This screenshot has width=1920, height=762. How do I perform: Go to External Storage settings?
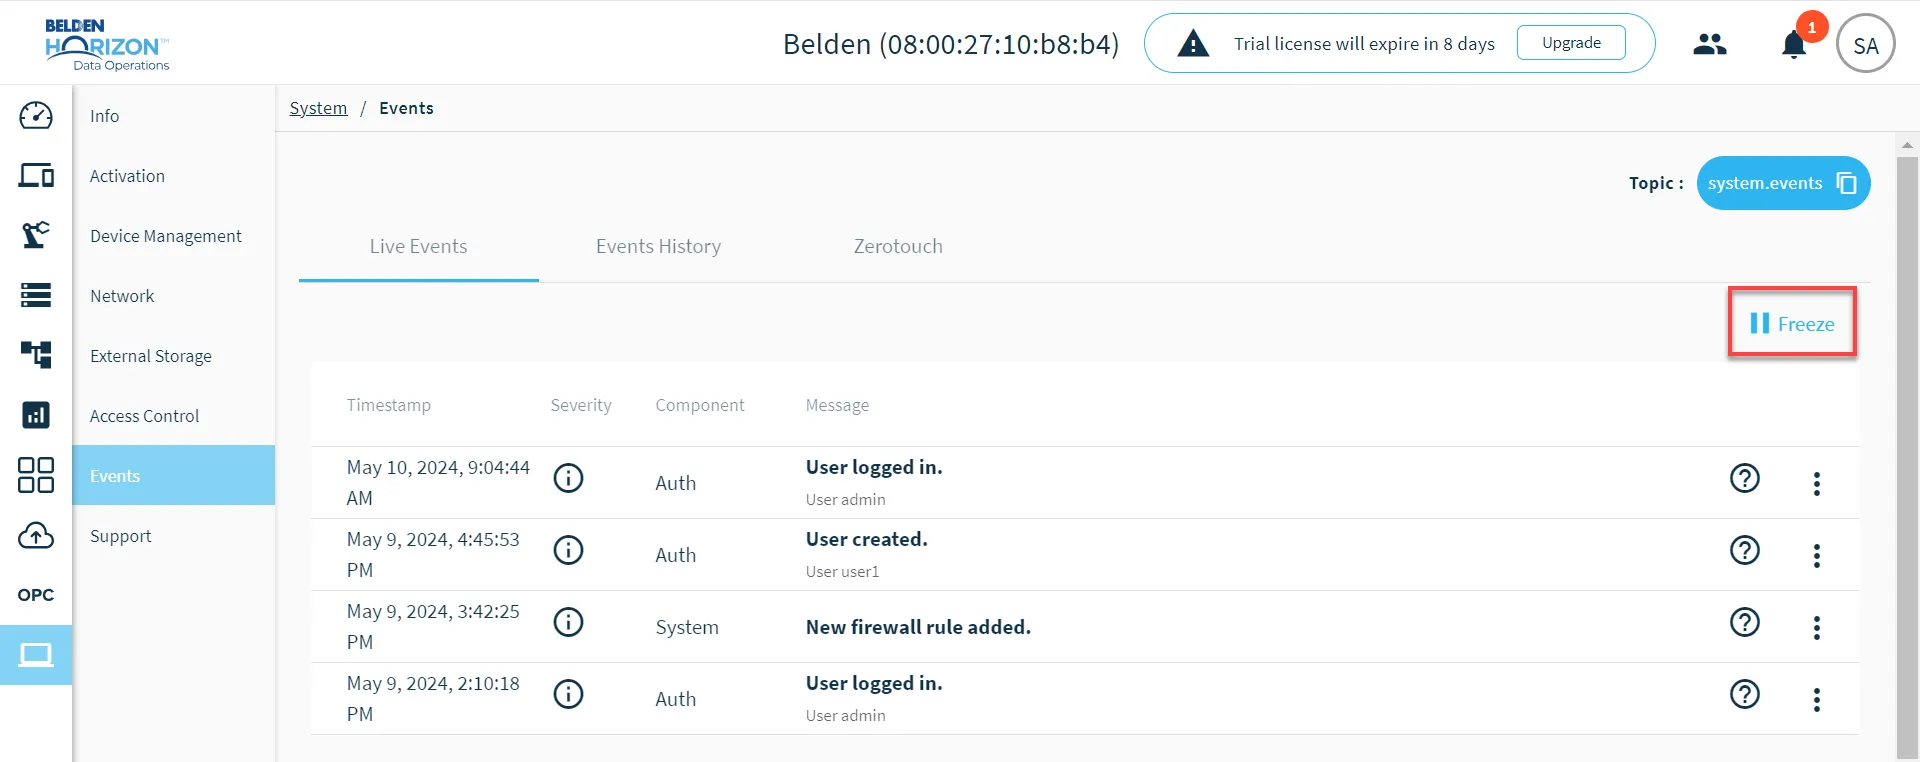174,356
